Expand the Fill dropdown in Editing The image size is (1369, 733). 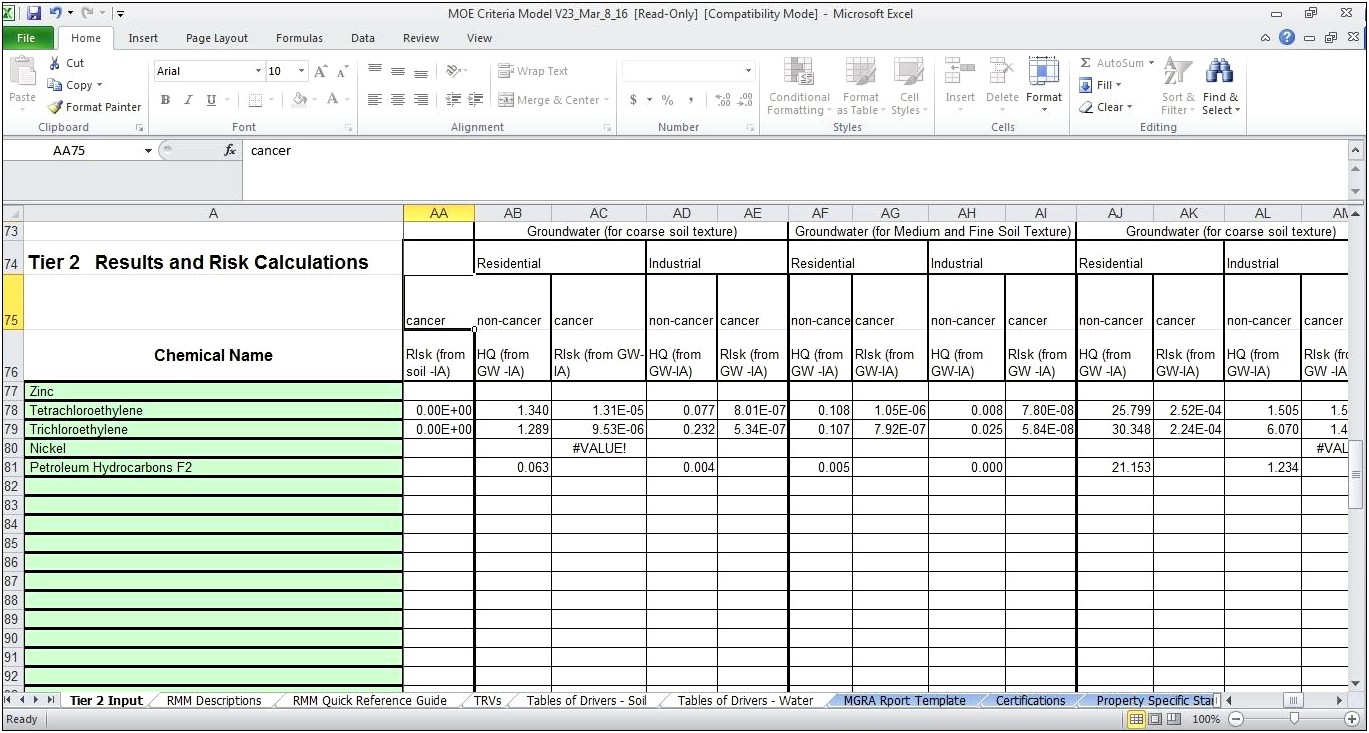pos(1118,86)
